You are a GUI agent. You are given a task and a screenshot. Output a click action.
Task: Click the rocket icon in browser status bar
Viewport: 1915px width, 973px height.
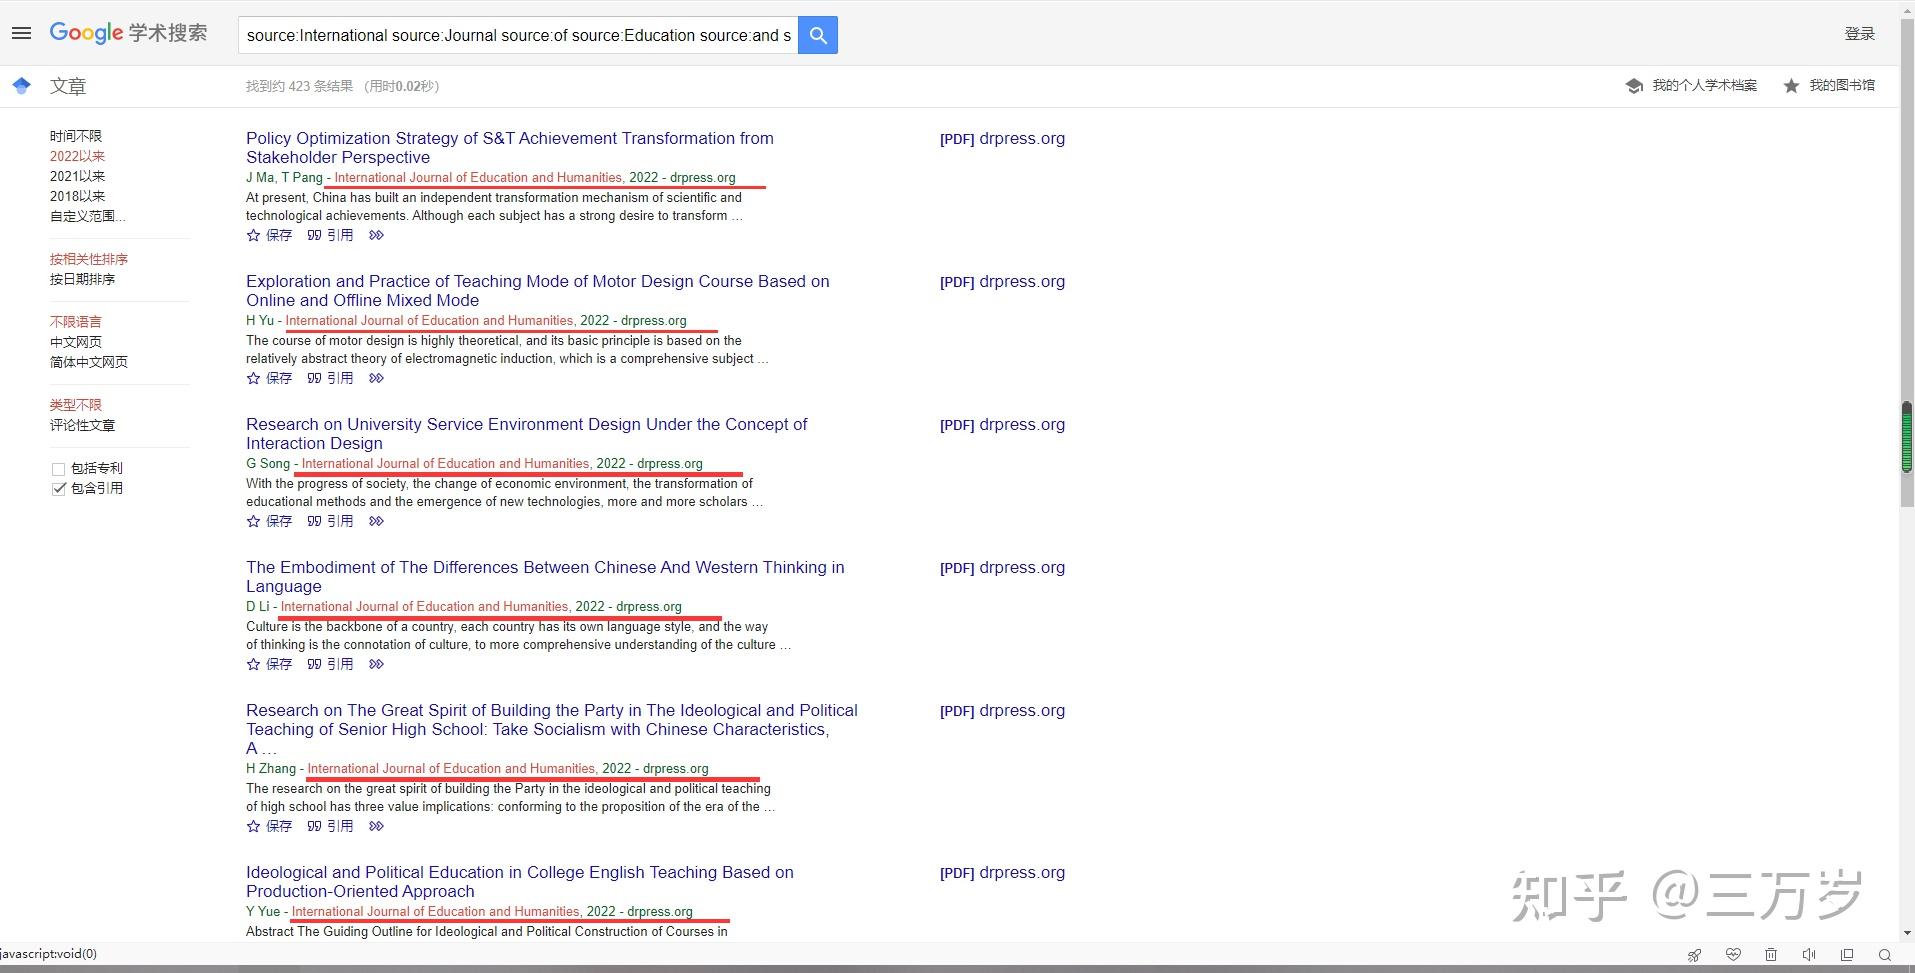pyautogui.click(x=1694, y=955)
